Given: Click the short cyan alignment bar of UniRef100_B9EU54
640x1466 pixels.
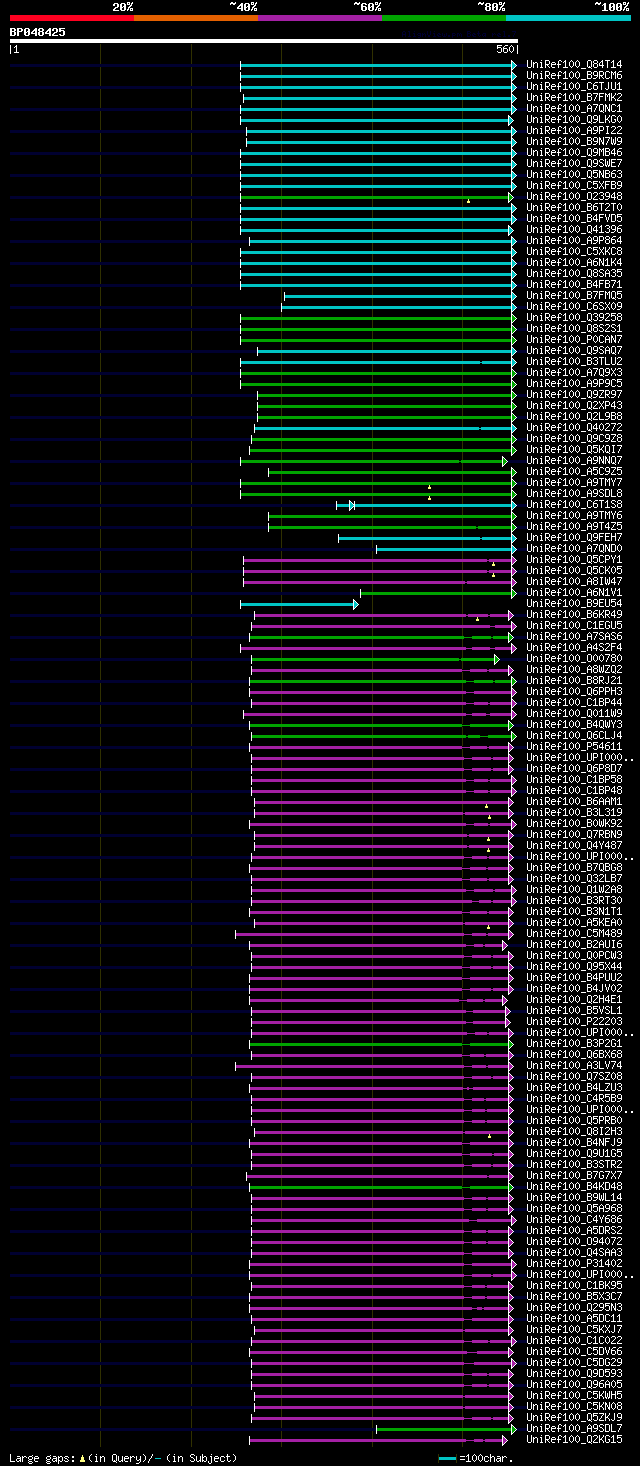Looking at the screenshot, I should coord(299,603).
